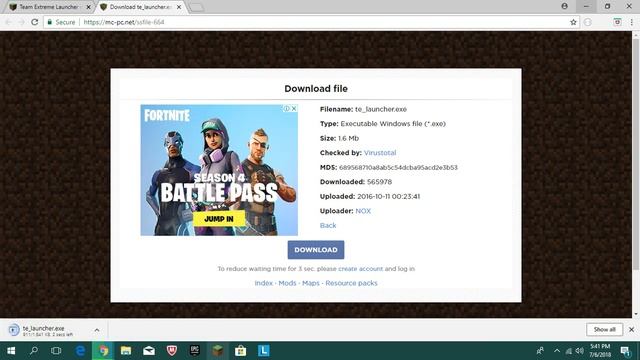Open the Windows Start menu

point(11,351)
